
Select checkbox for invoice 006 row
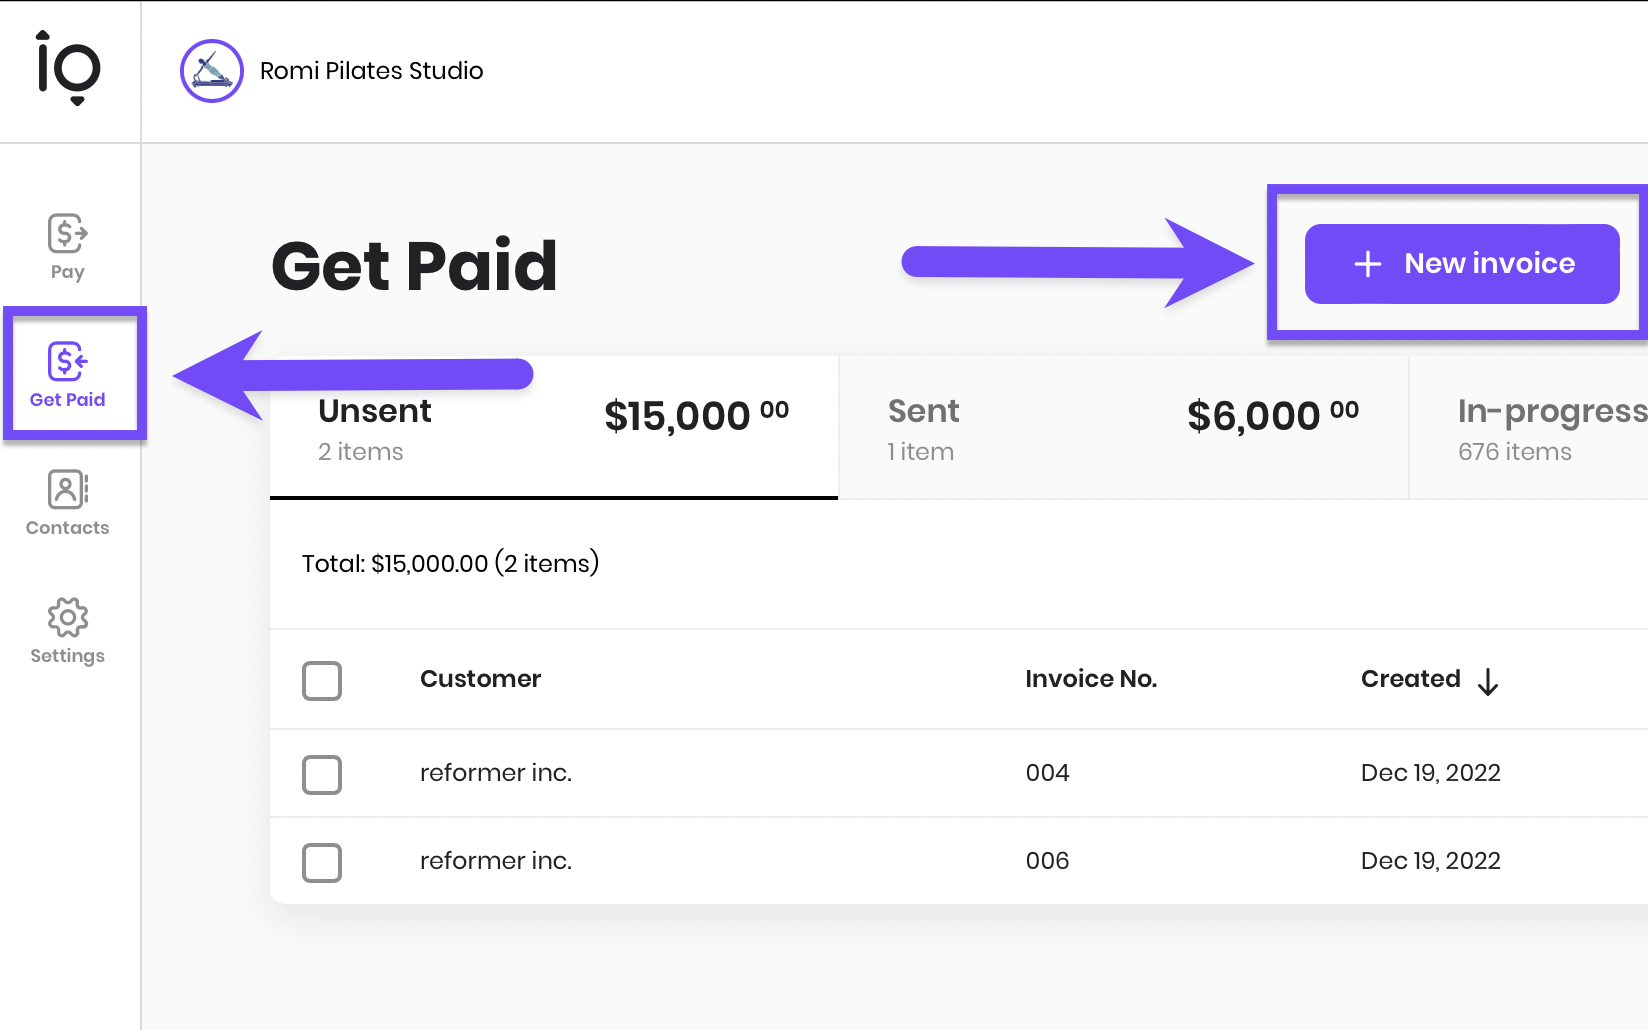tap(322, 863)
